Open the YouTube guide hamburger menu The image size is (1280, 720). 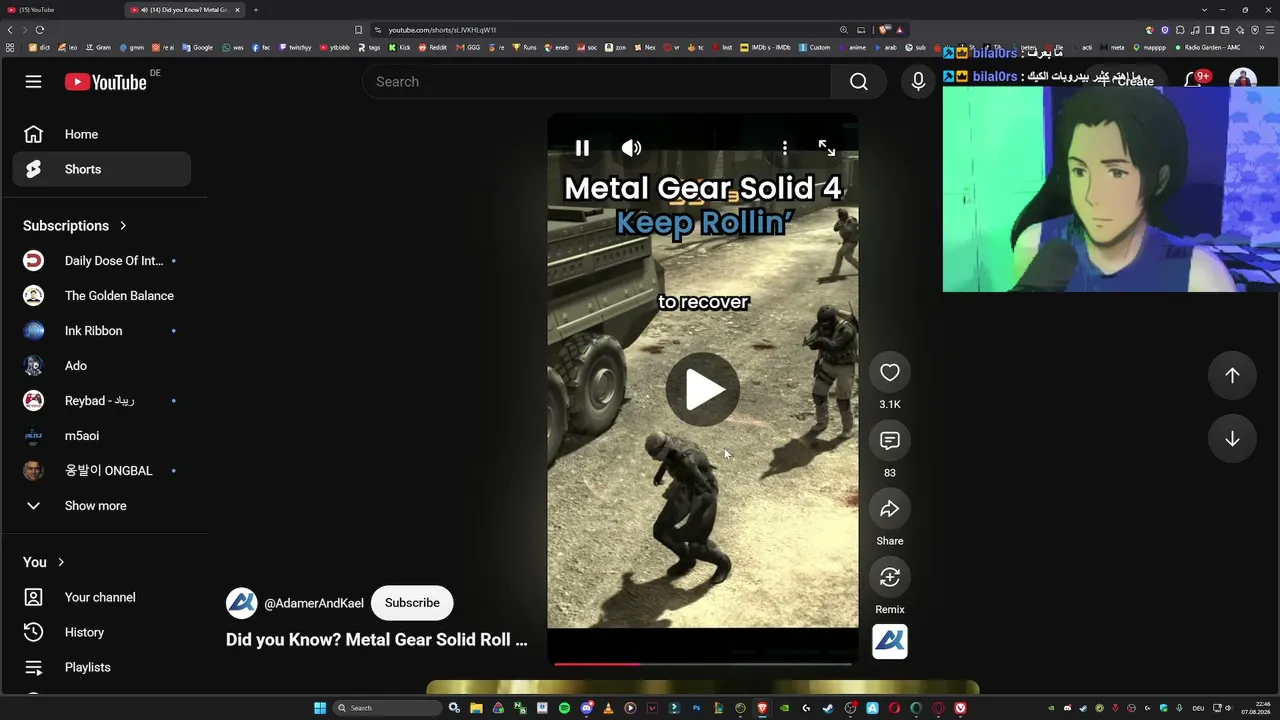(33, 82)
